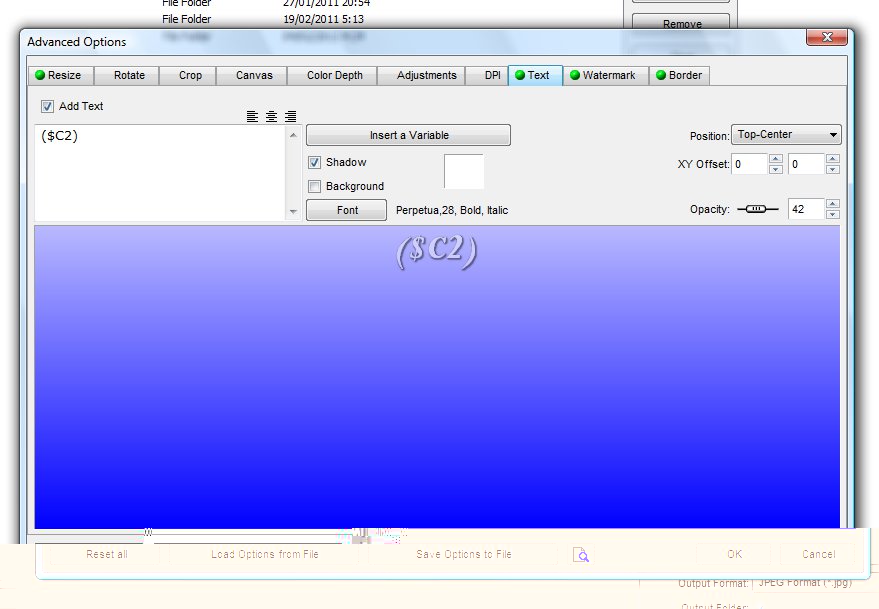Viewport: 879px width, 609px height.
Task: Go to the Resize tab
Action: pos(58,75)
